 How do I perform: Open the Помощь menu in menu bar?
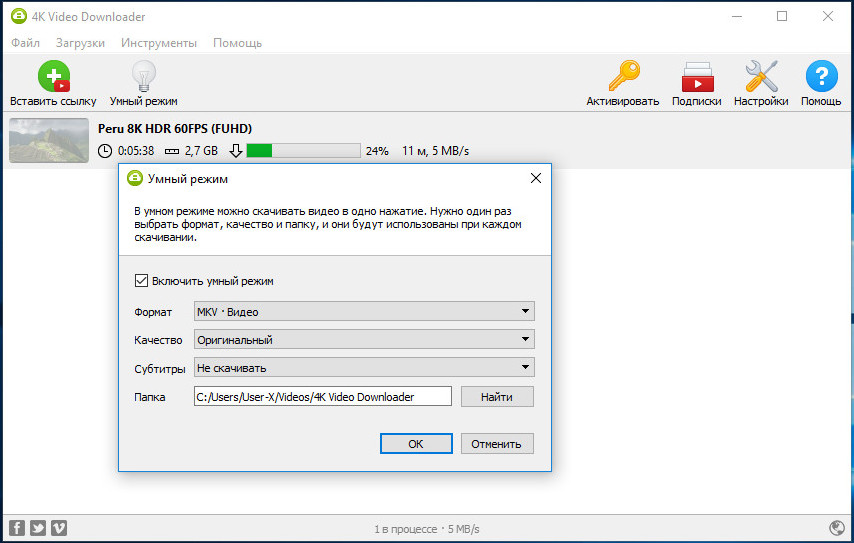point(237,42)
